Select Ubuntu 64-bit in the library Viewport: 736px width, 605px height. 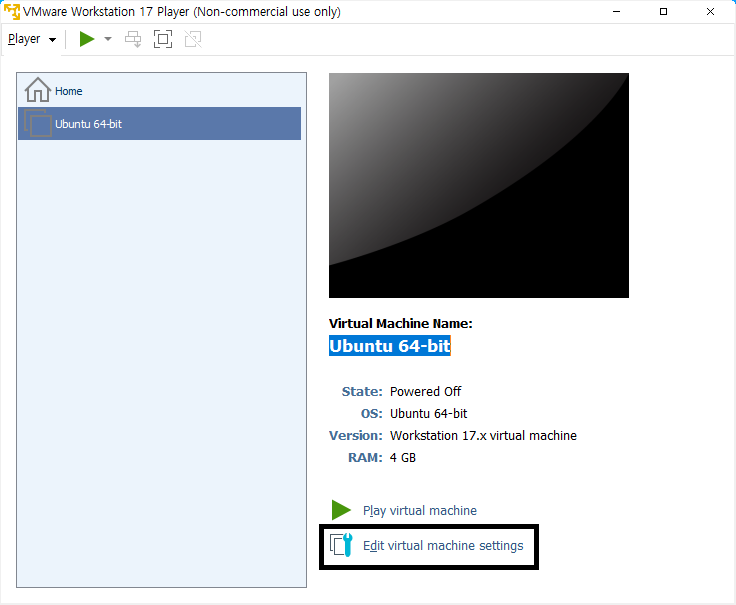click(x=160, y=123)
